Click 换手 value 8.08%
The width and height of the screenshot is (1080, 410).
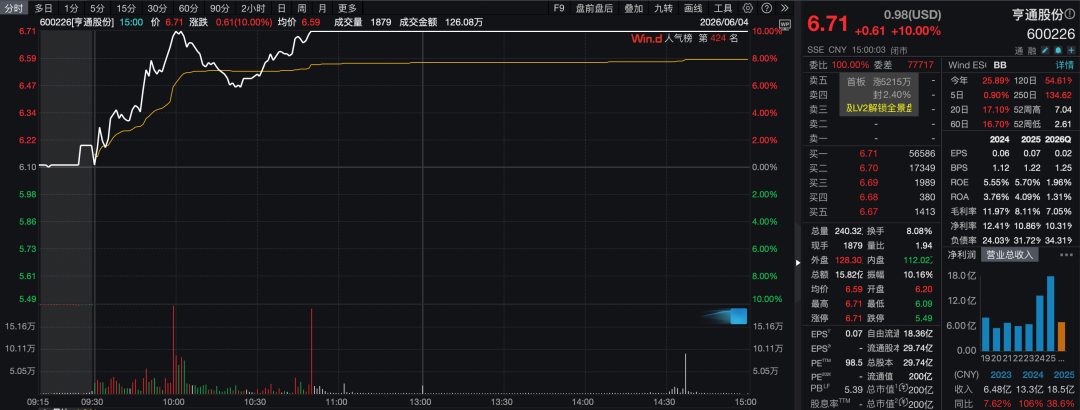point(920,231)
